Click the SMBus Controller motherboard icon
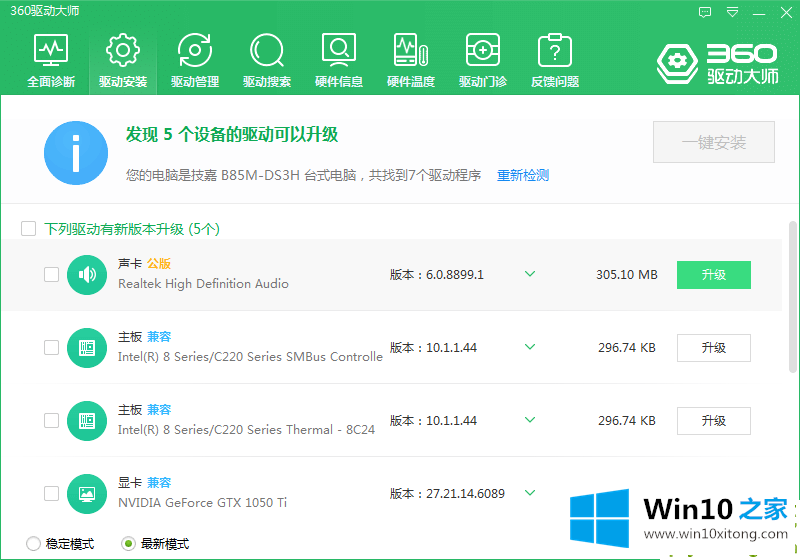Viewport: 800px width, 560px height. click(x=87, y=348)
